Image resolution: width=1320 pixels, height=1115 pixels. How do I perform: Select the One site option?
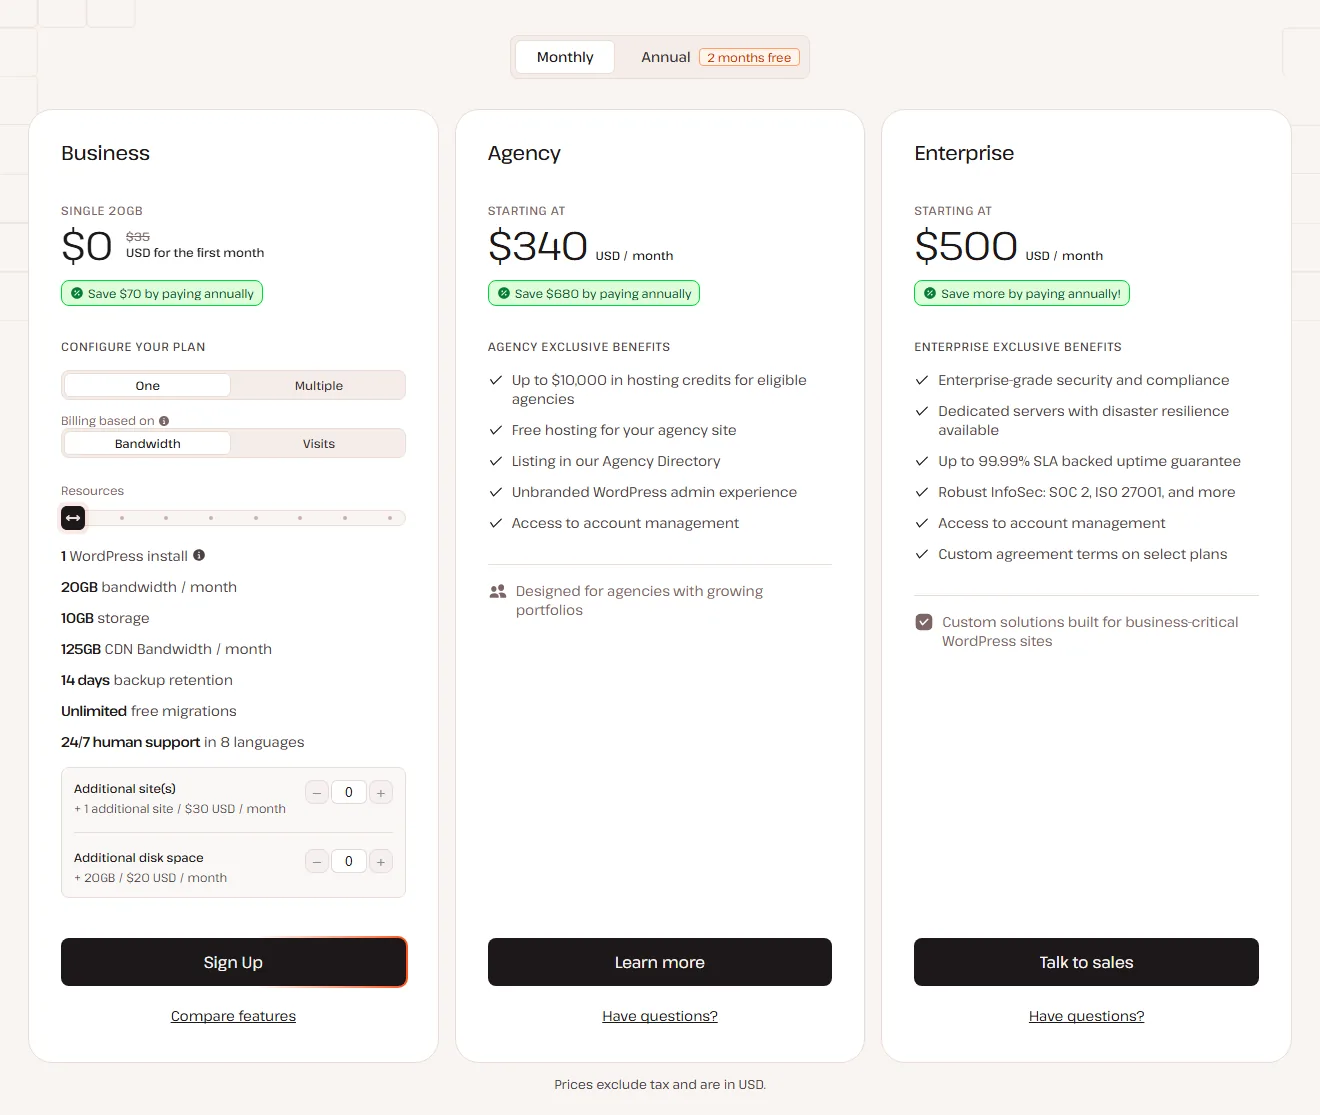(x=148, y=386)
